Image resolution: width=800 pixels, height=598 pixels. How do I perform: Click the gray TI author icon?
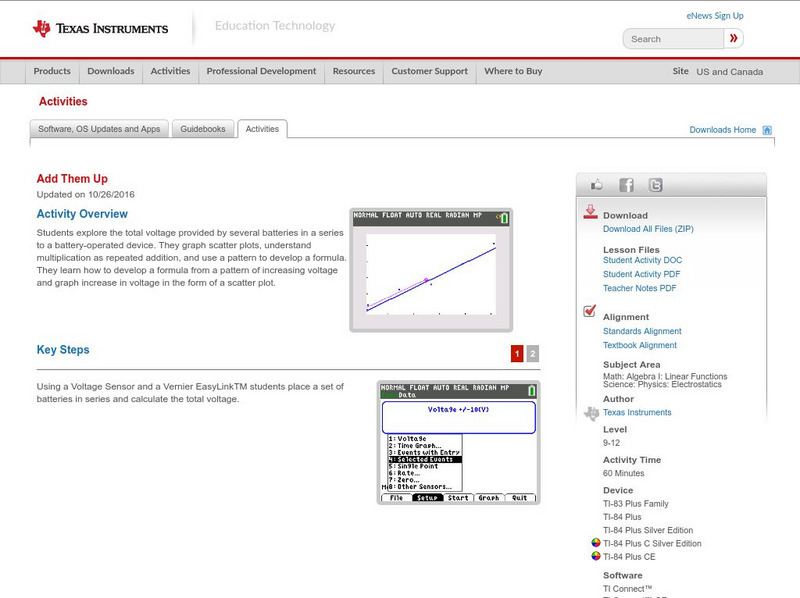tap(591, 413)
